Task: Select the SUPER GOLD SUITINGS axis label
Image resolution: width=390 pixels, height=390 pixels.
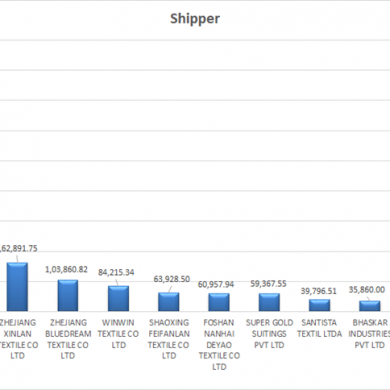Action: pyautogui.click(x=269, y=334)
